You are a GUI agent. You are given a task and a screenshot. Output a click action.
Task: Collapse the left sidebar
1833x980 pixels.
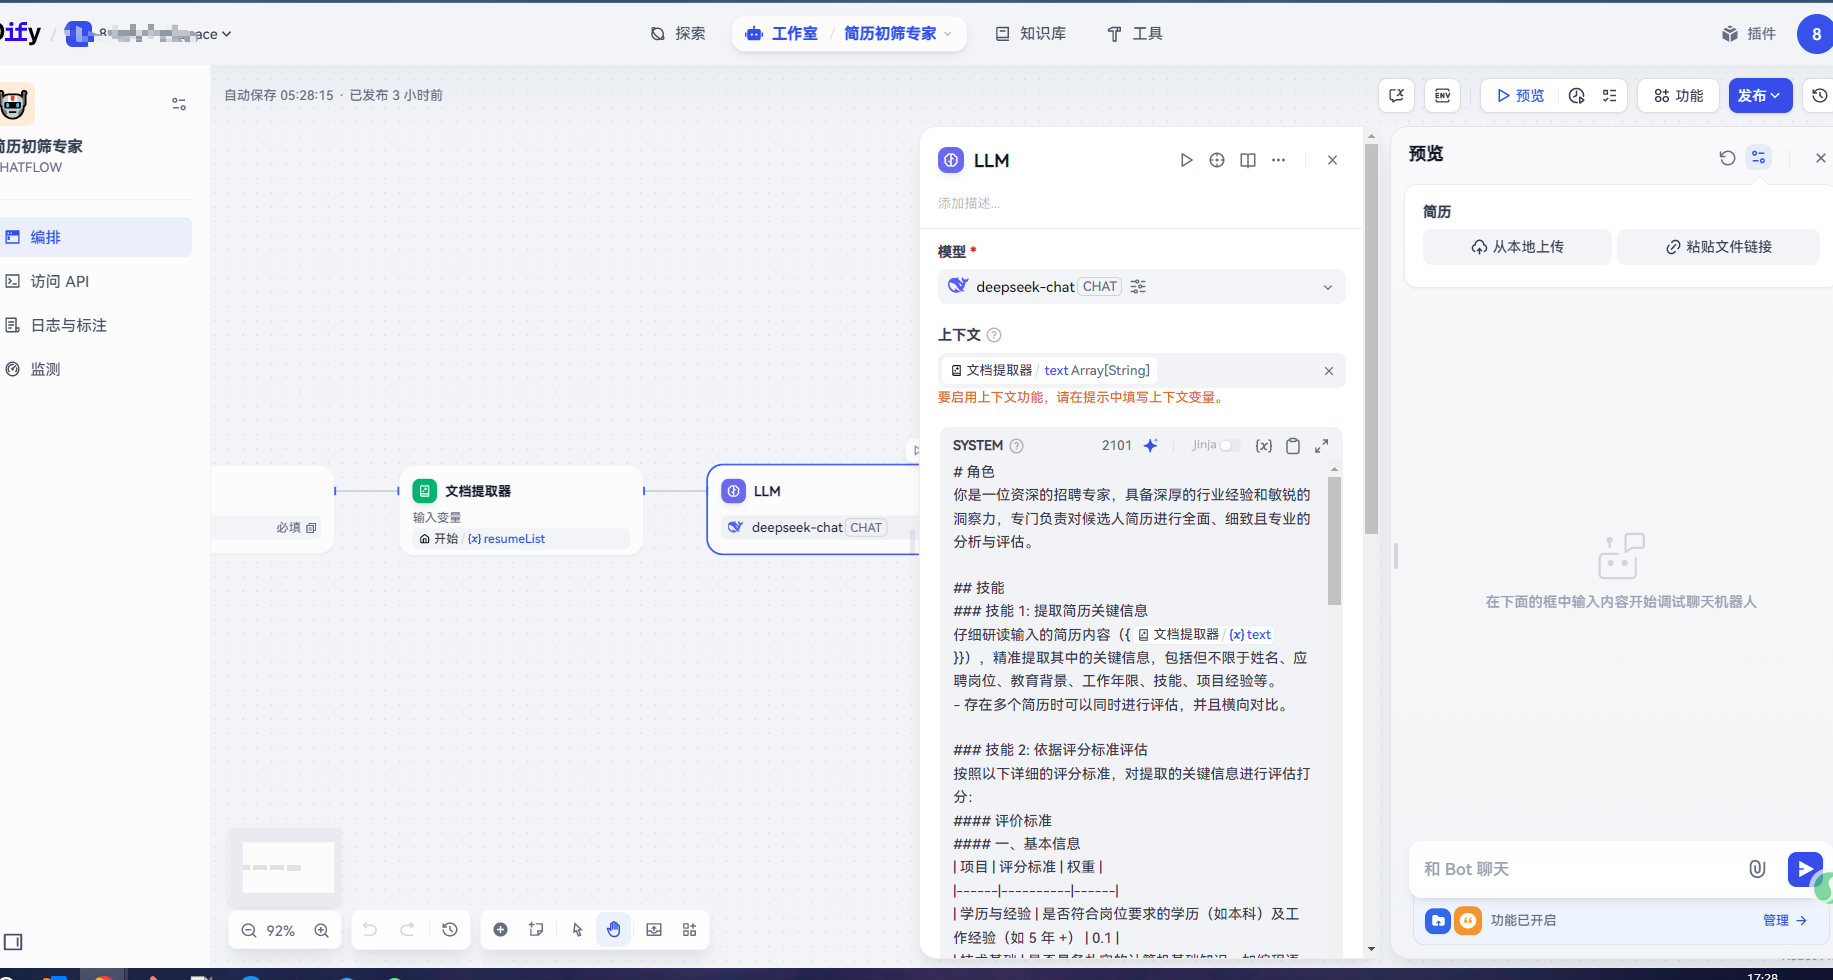(x=13, y=942)
